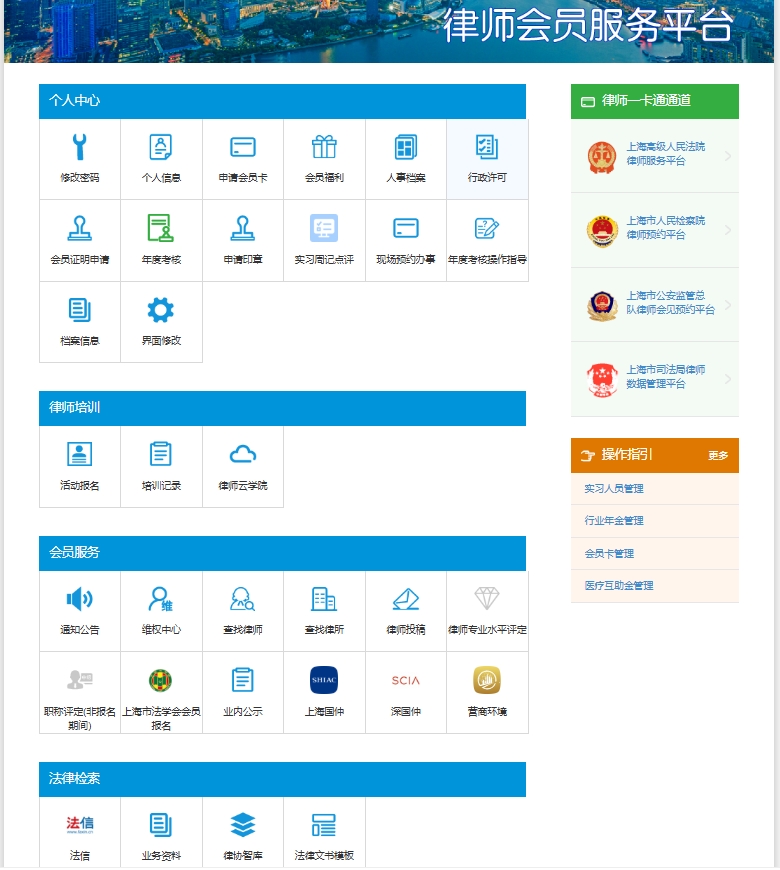Open the 法信 logo icon
This screenshot has height=870, width=780.
[79, 825]
